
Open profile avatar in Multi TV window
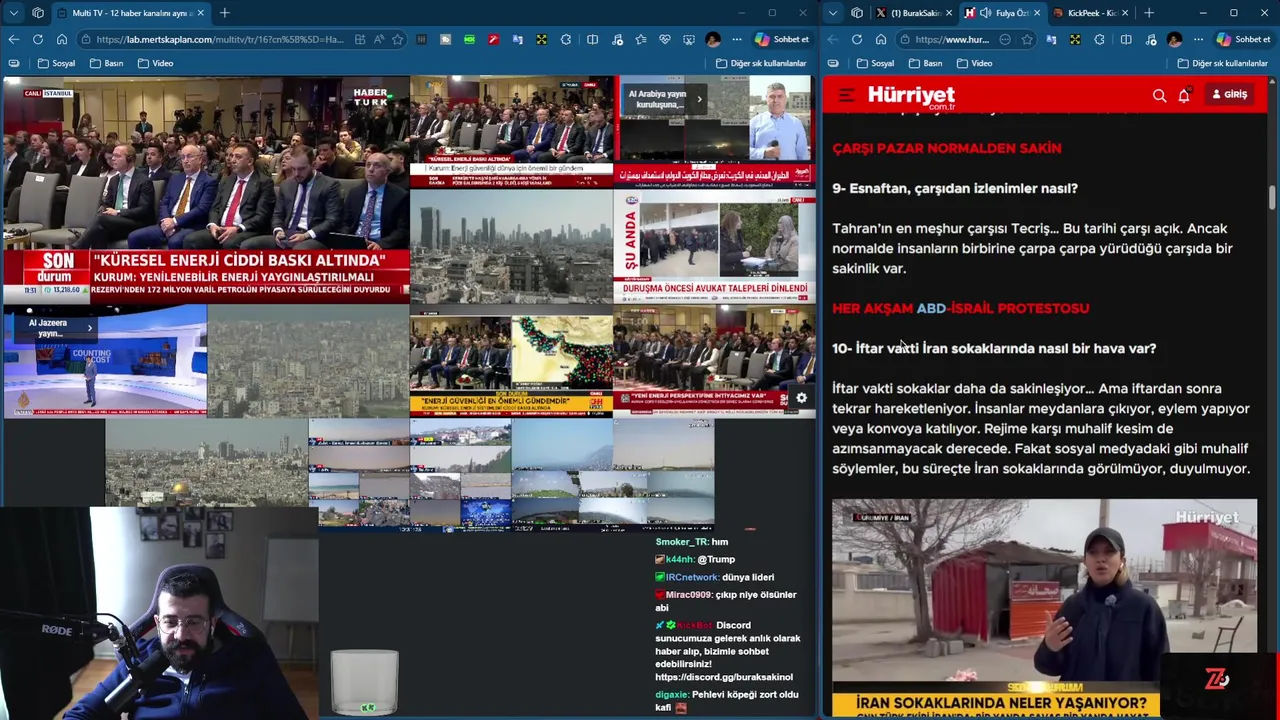pos(713,39)
